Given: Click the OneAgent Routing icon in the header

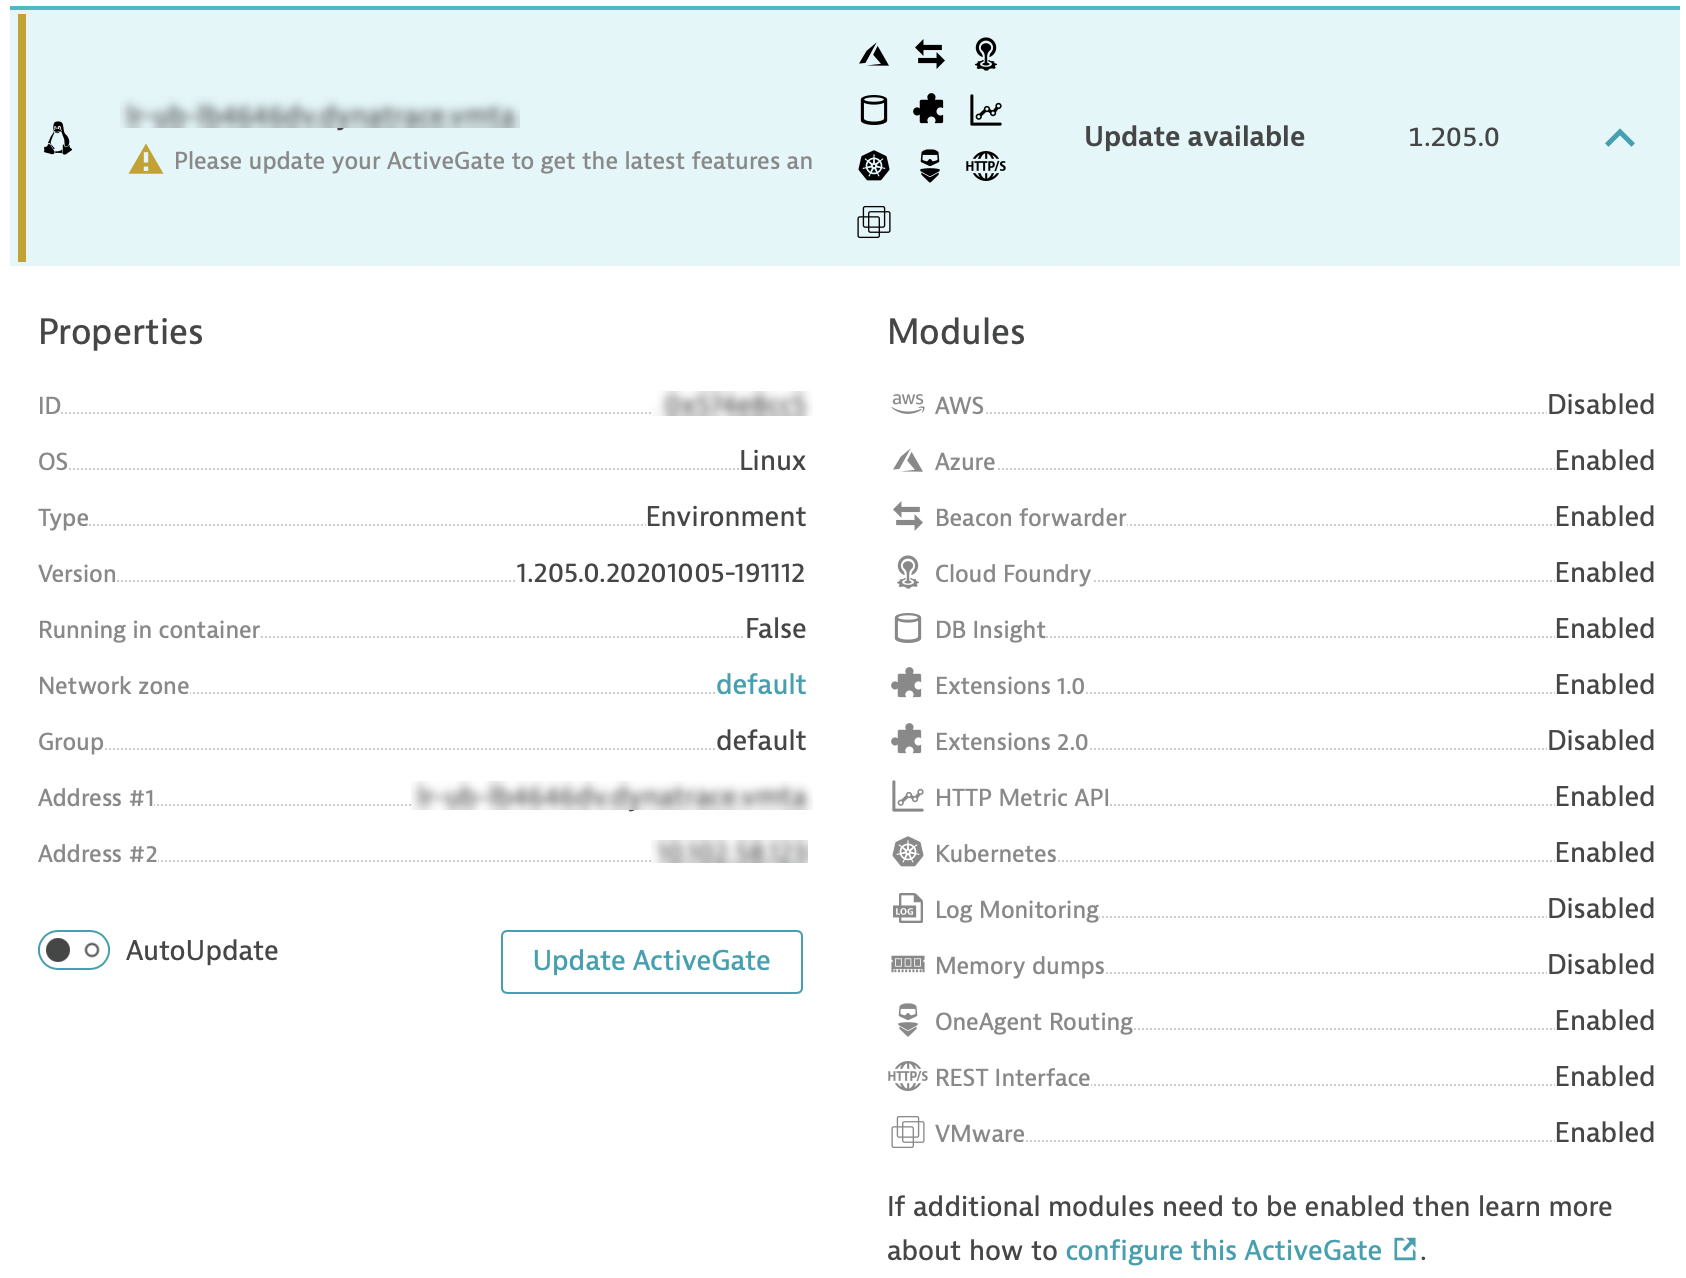Looking at the screenshot, I should (x=930, y=166).
